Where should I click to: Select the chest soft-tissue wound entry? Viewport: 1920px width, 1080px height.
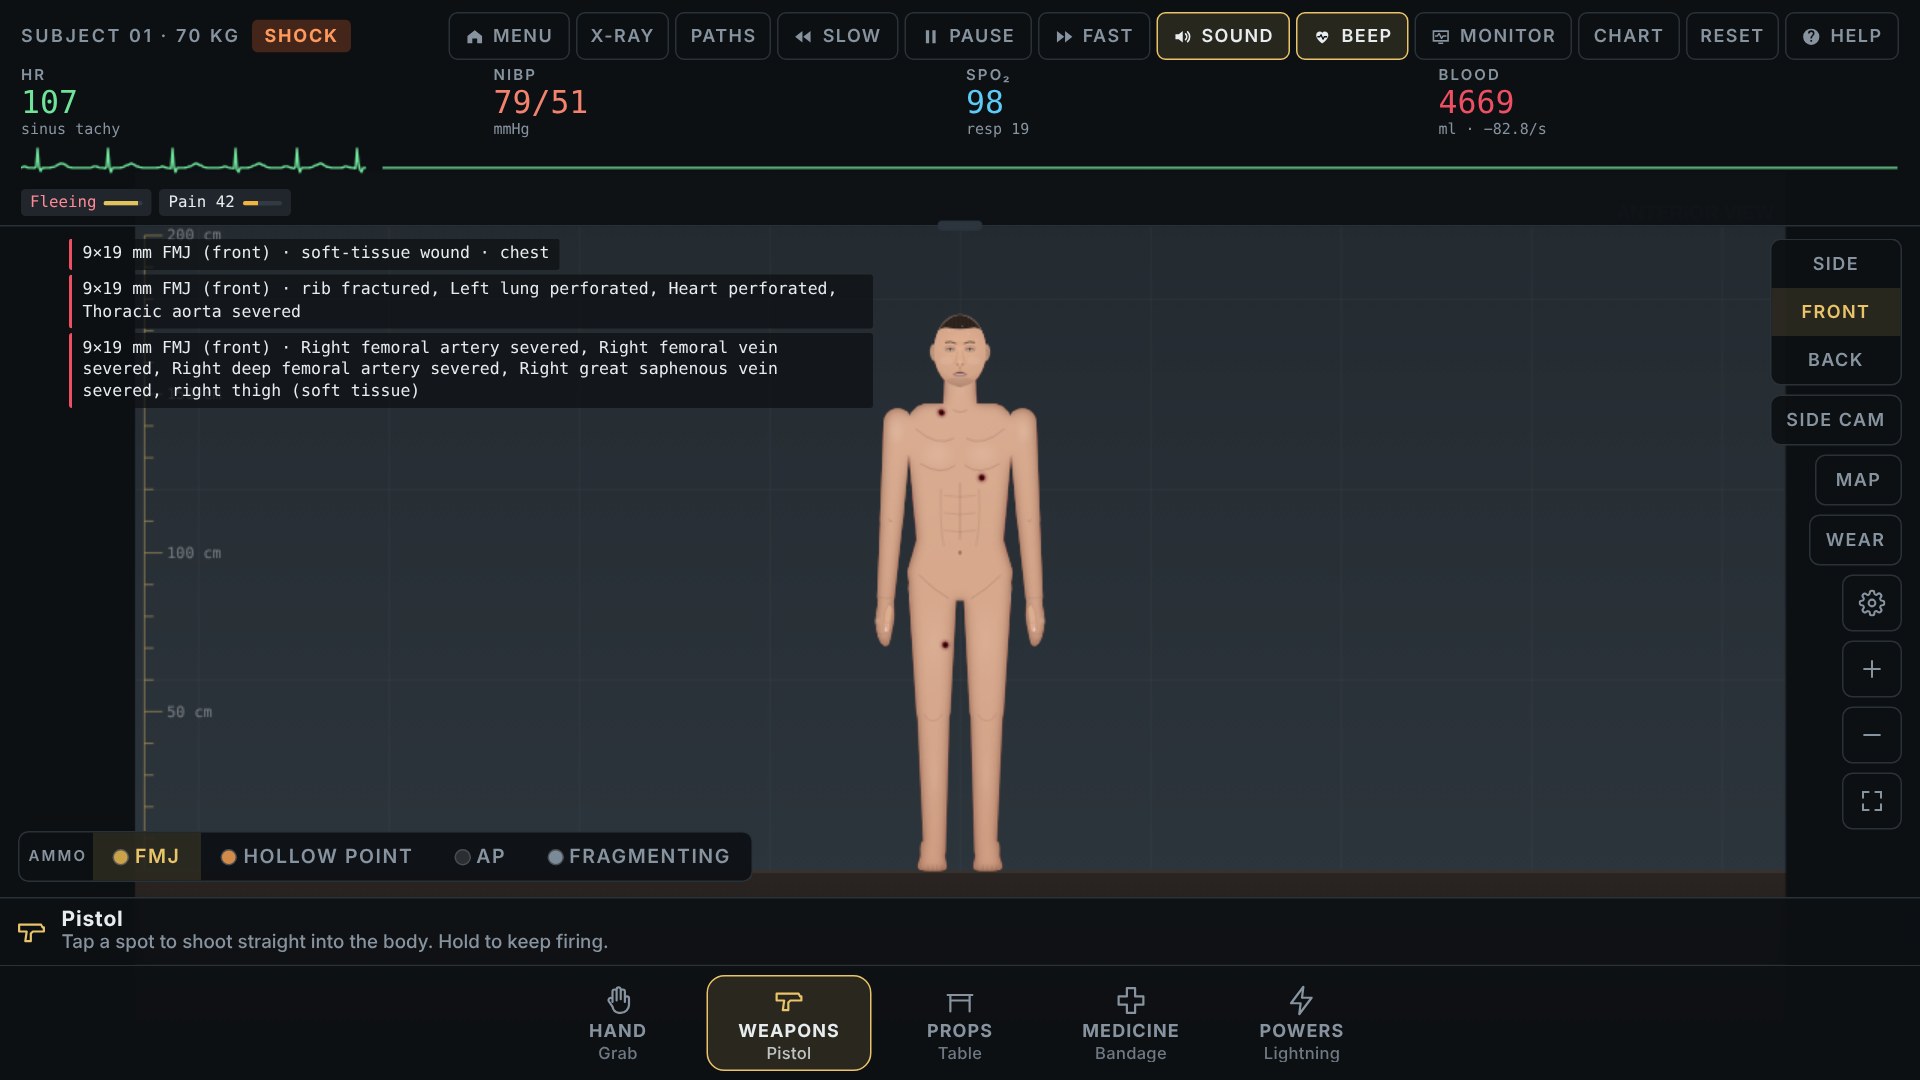pos(314,253)
